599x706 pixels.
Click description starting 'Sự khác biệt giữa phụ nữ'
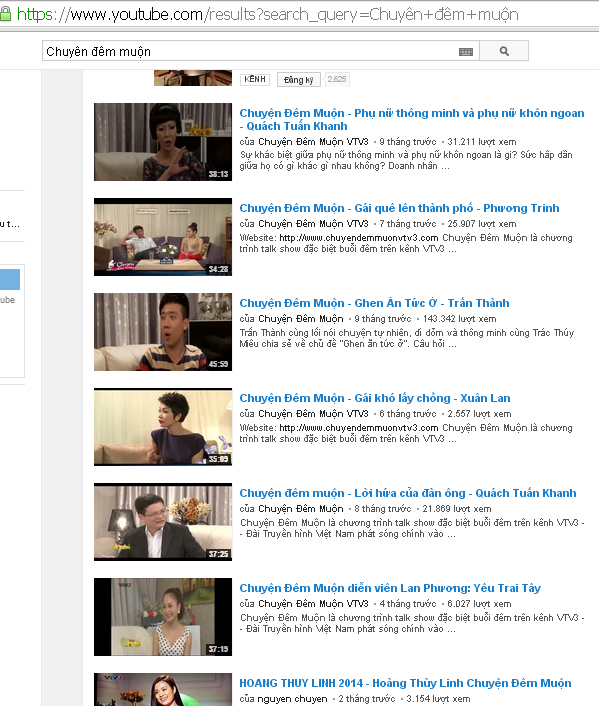pyautogui.click(x=406, y=160)
